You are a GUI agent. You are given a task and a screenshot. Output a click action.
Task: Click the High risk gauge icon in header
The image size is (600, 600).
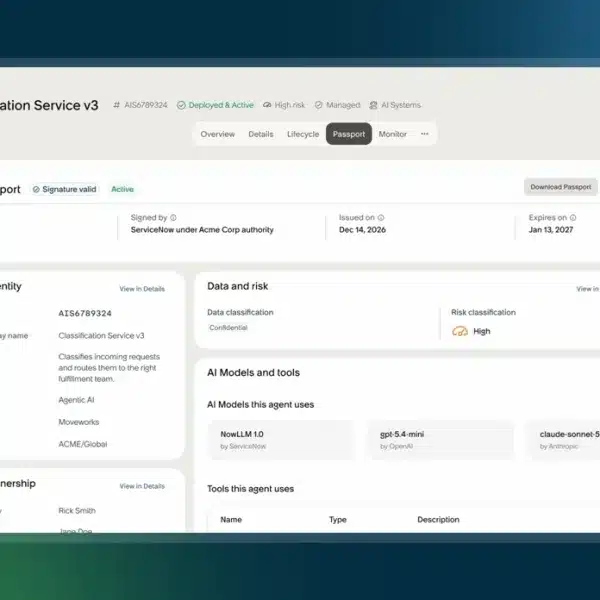click(267, 105)
